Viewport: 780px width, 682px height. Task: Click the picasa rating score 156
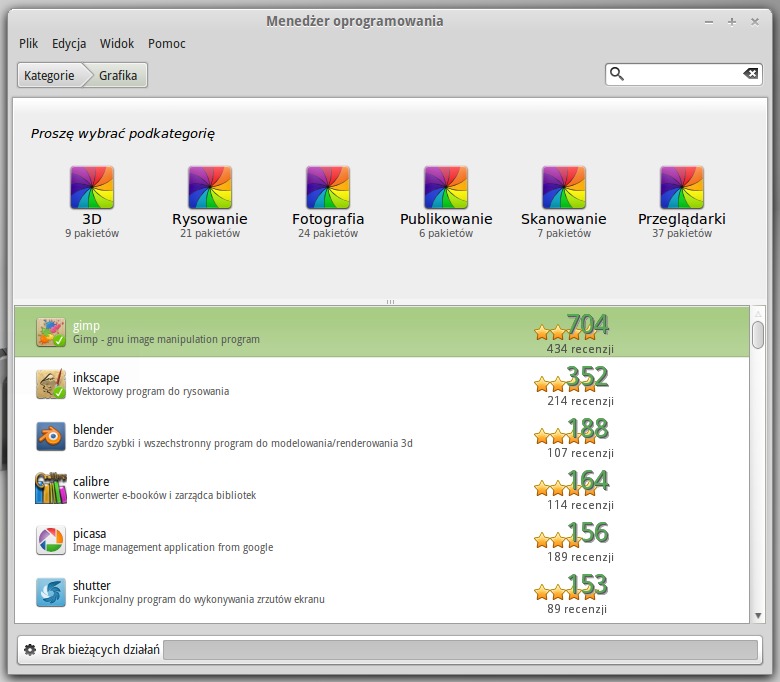[587, 533]
